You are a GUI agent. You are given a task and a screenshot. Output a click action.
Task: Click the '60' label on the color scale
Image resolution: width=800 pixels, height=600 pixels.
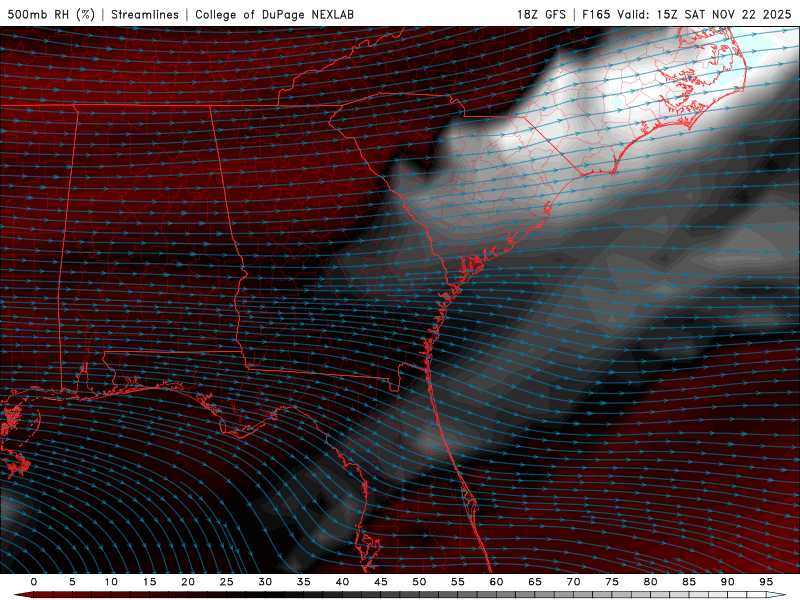tap(496, 582)
